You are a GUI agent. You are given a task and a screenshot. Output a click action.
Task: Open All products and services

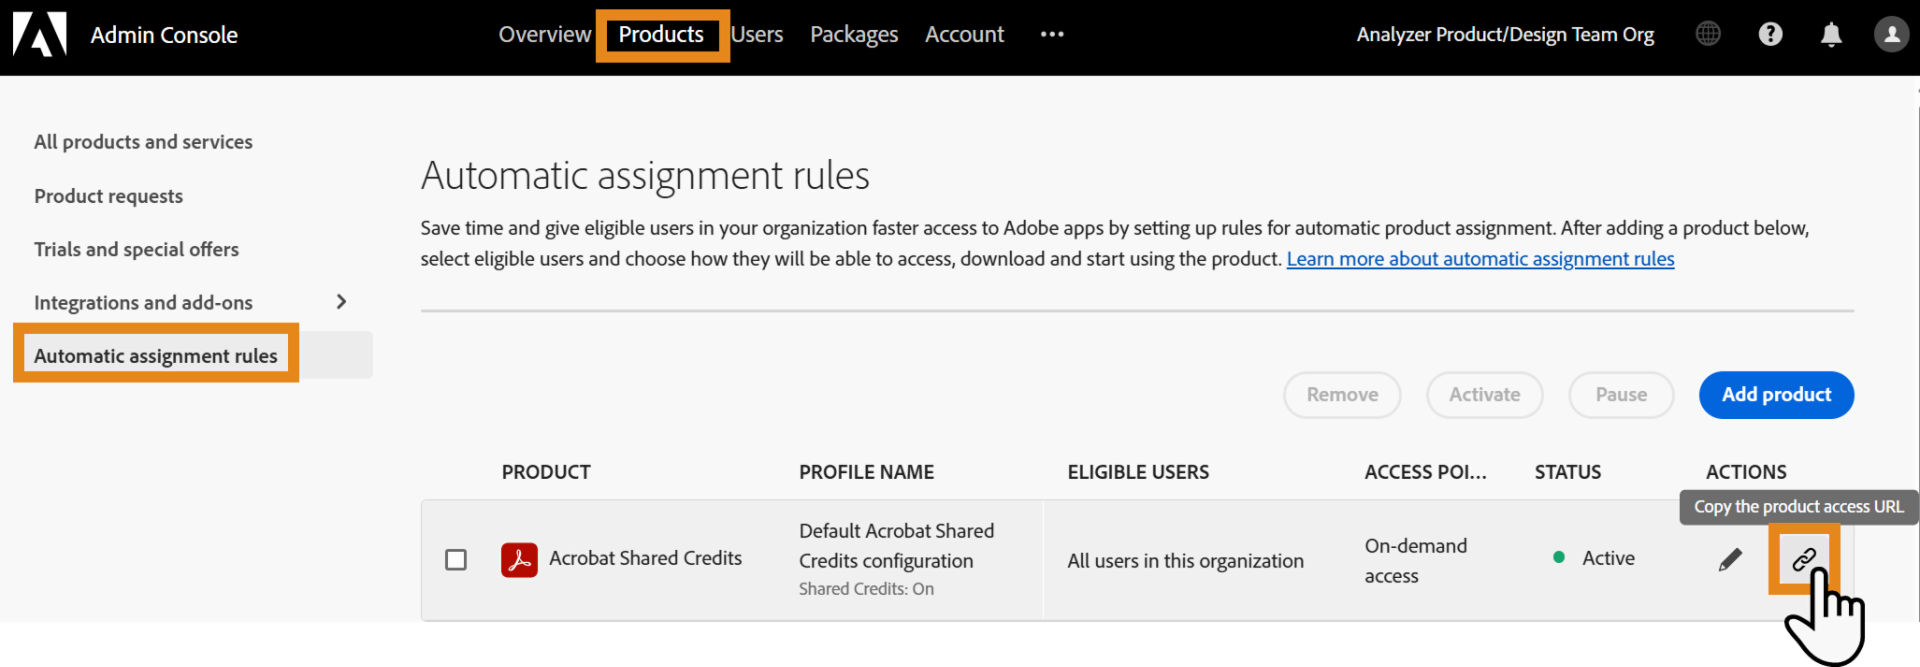(x=143, y=142)
